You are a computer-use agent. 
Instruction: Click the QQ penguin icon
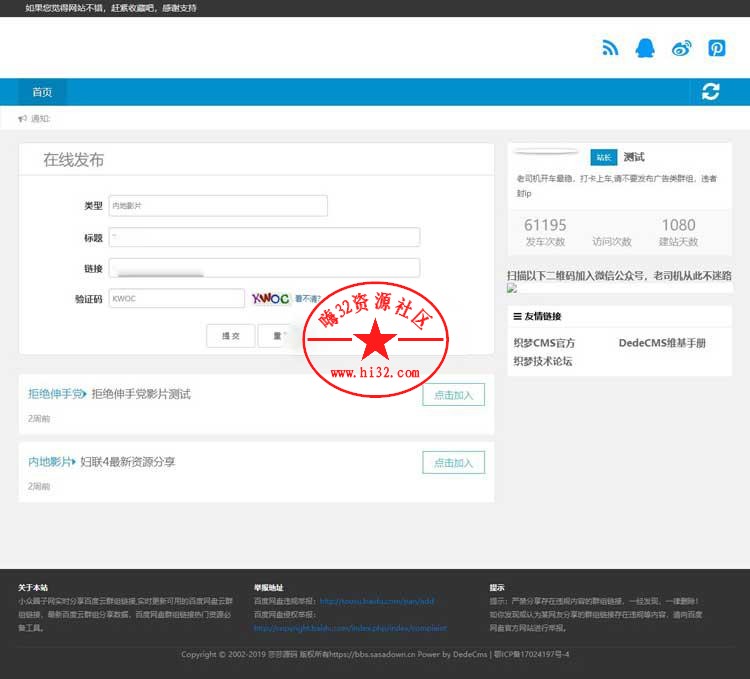click(x=645, y=48)
